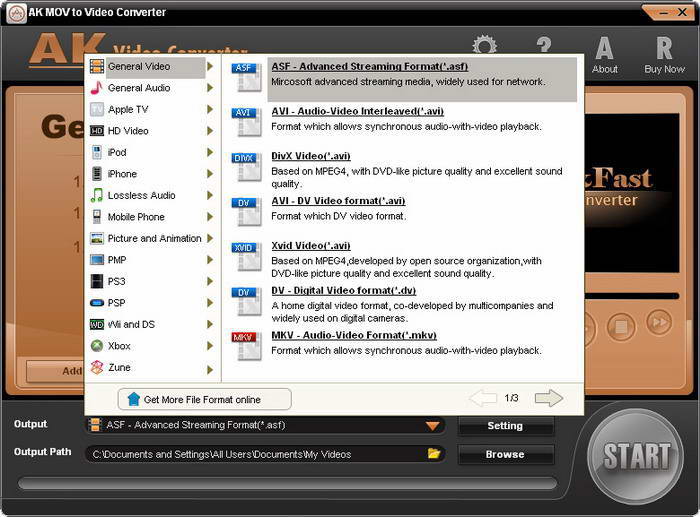Click the stop playback button
Viewport: 700px width, 517px height.
[x=621, y=327]
